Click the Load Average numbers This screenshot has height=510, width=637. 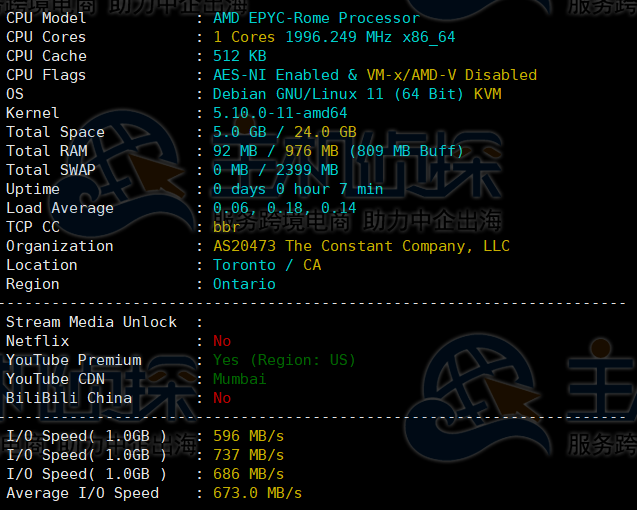[x=284, y=208]
